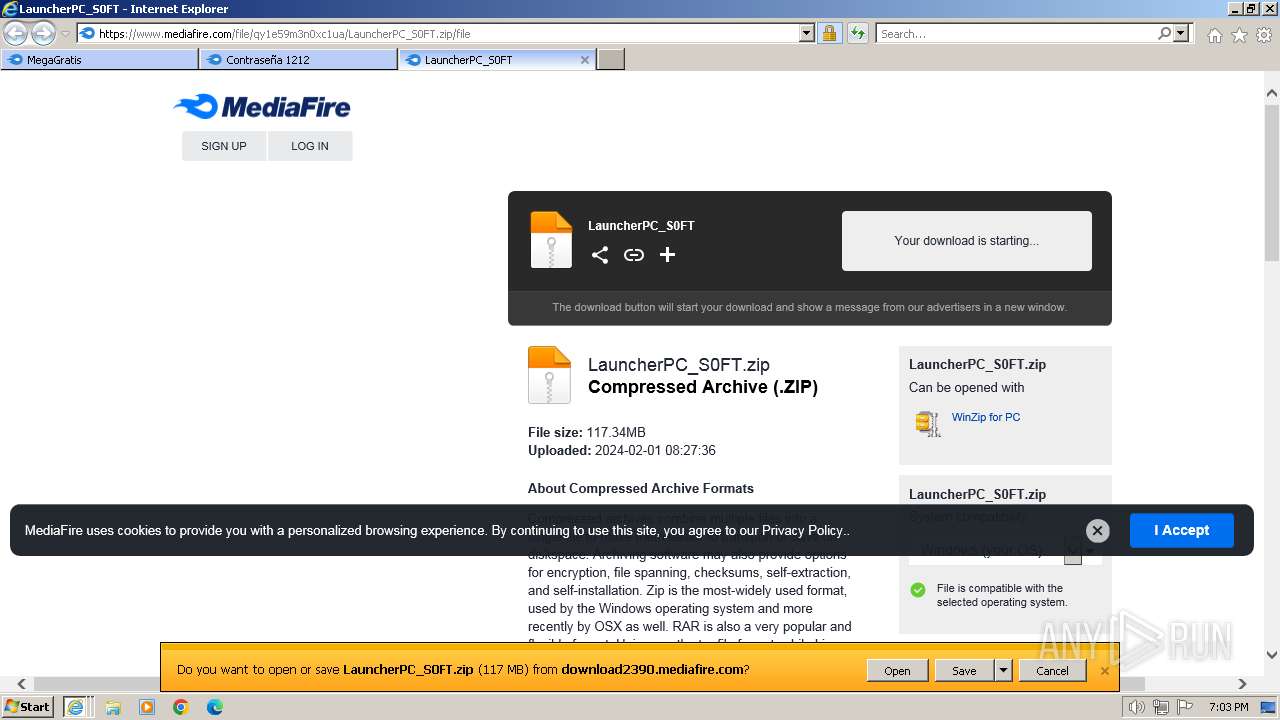Open a new blank tab
This screenshot has height=720, width=1280.
click(x=611, y=60)
